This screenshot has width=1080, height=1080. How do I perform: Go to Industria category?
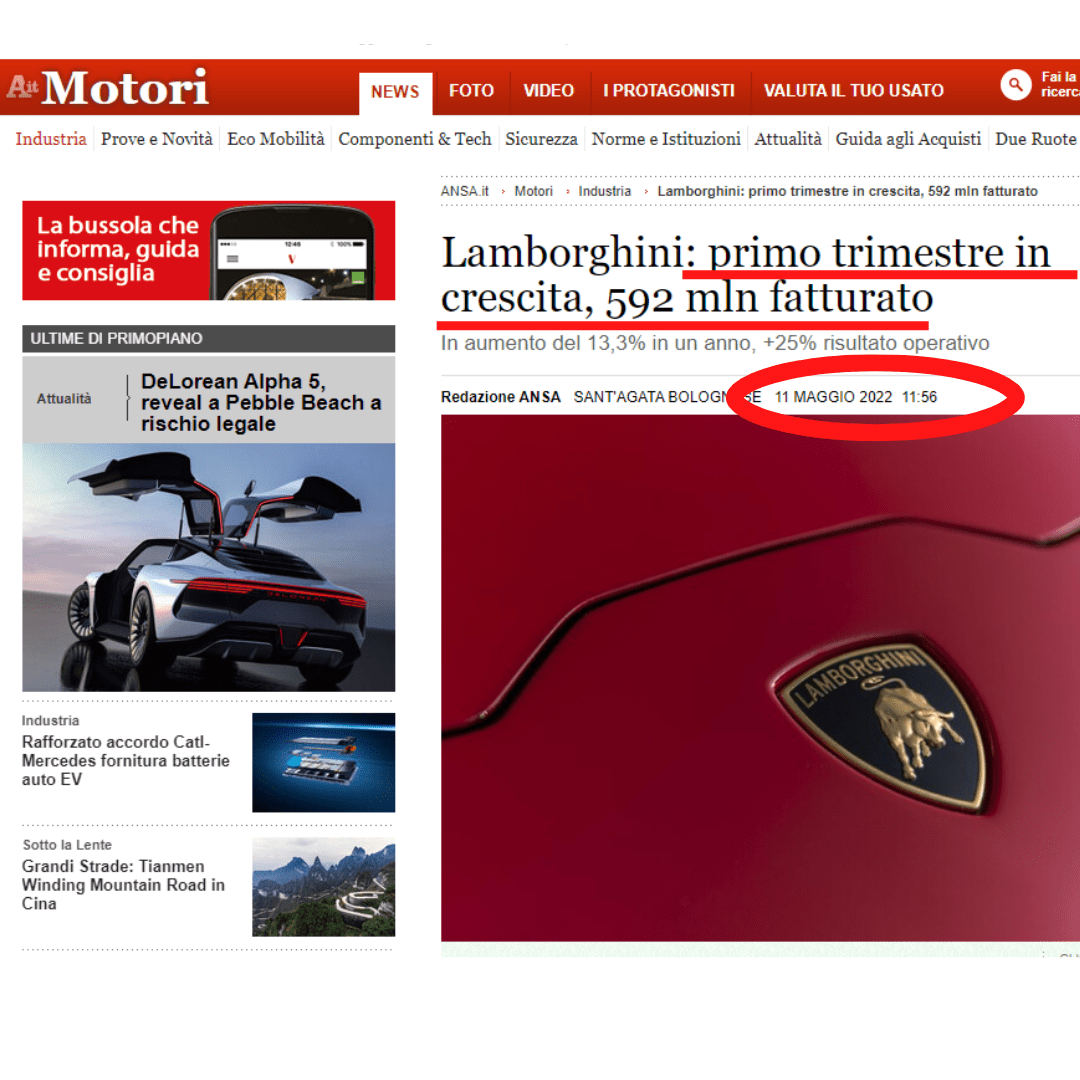[51, 139]
